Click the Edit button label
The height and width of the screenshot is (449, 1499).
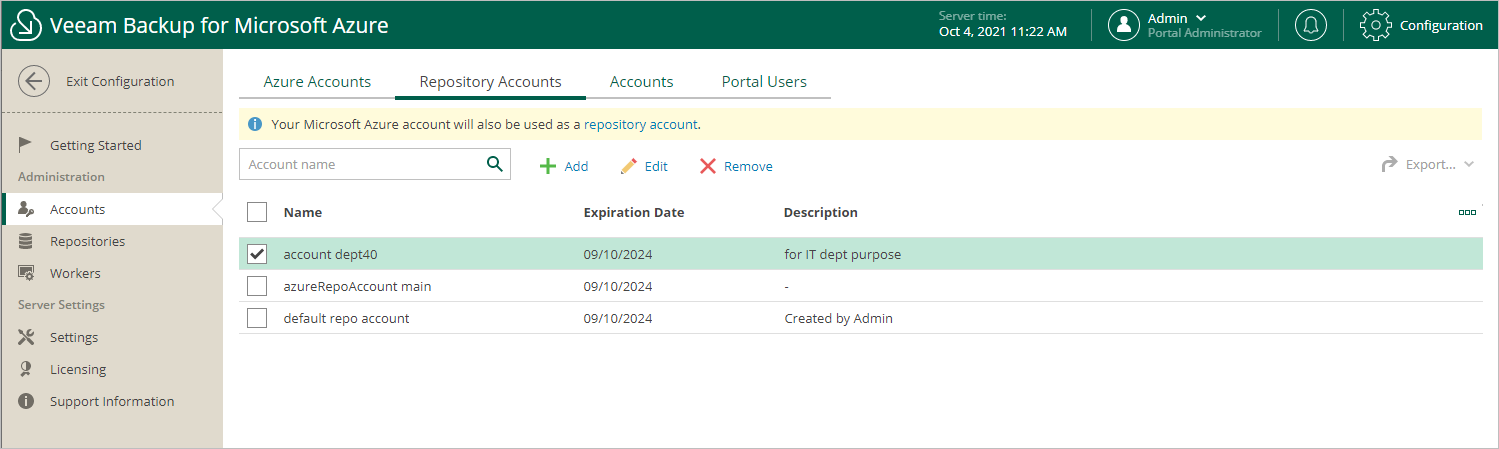coord(656,166)
